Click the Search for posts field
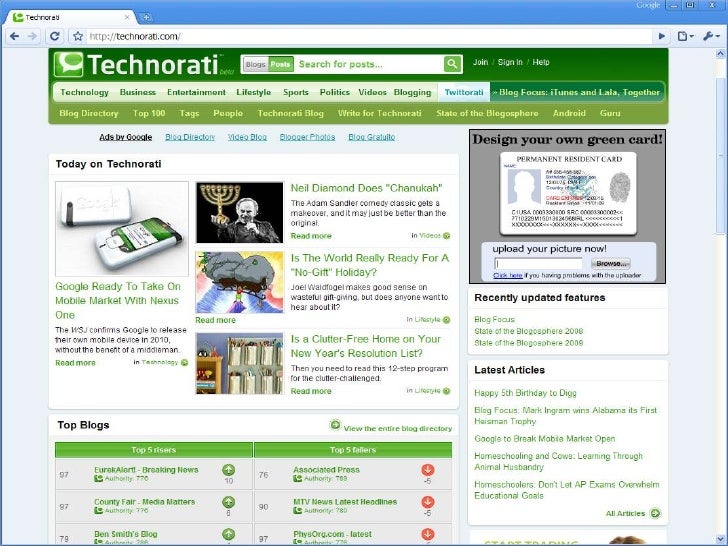This screenshot has width=728, height=546. 369,64
